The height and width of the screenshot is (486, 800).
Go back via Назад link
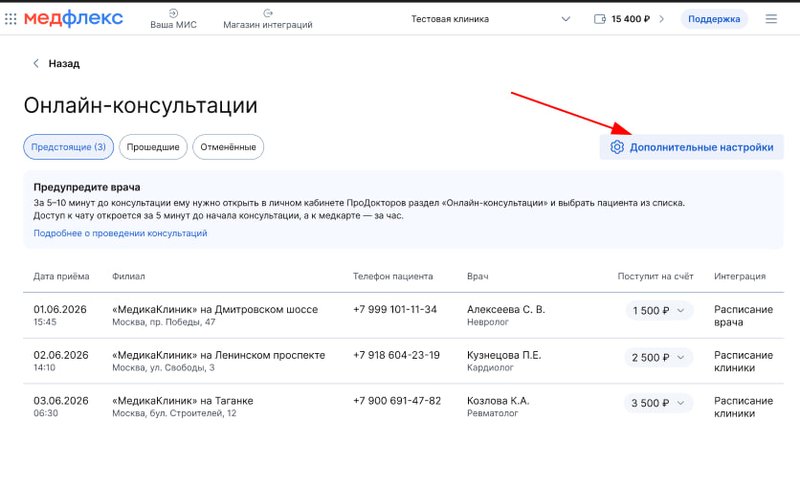coord(64,64)
